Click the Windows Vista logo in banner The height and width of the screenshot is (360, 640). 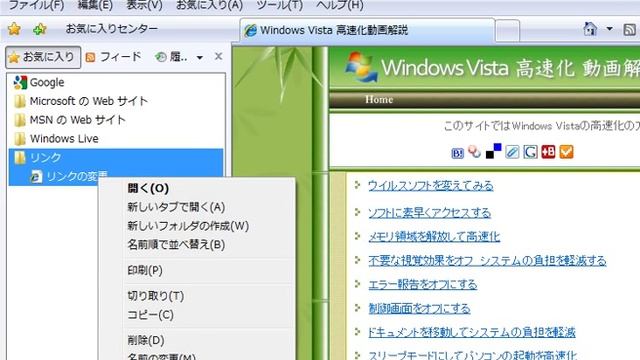tap(361, 67)
